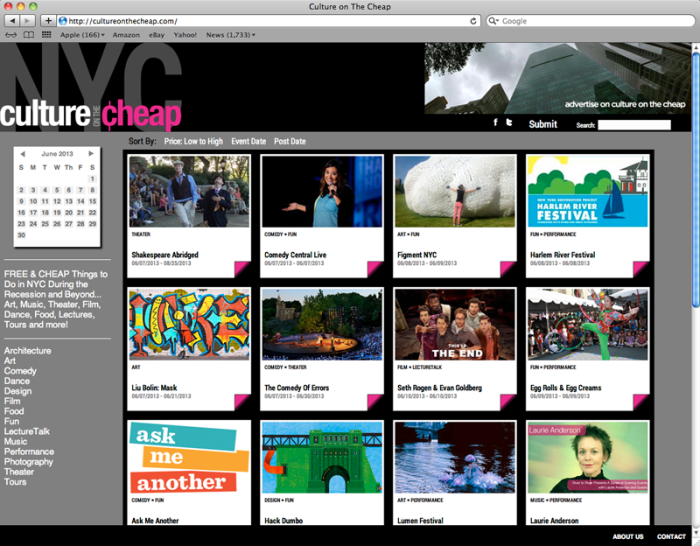Screen dimensions: 700x546
Task: Sort events by Event Date
Action: point(249,141)
